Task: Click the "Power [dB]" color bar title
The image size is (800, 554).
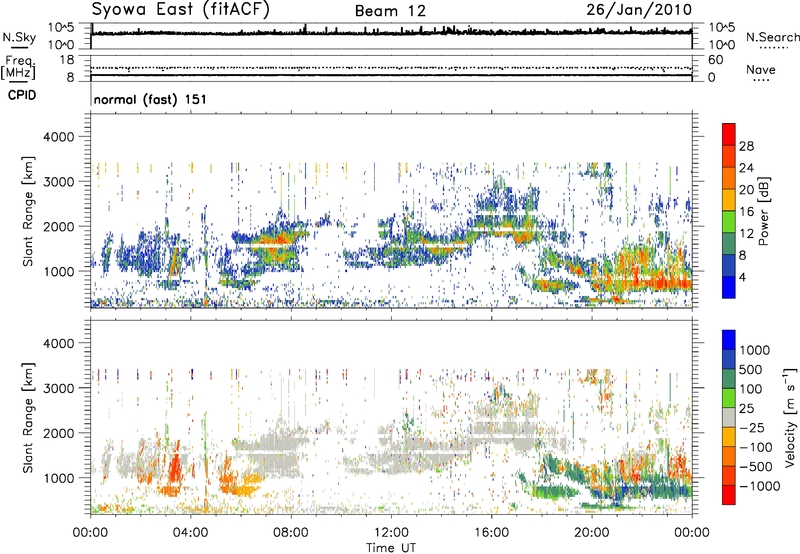Action: point(764,211)
